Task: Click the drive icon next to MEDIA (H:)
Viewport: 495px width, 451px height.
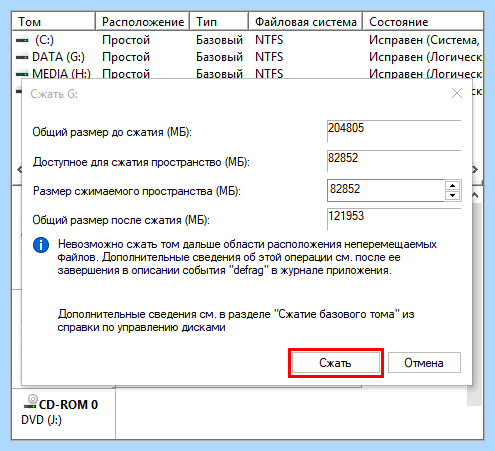Action: pyautogui.click(x=22, y=74)
